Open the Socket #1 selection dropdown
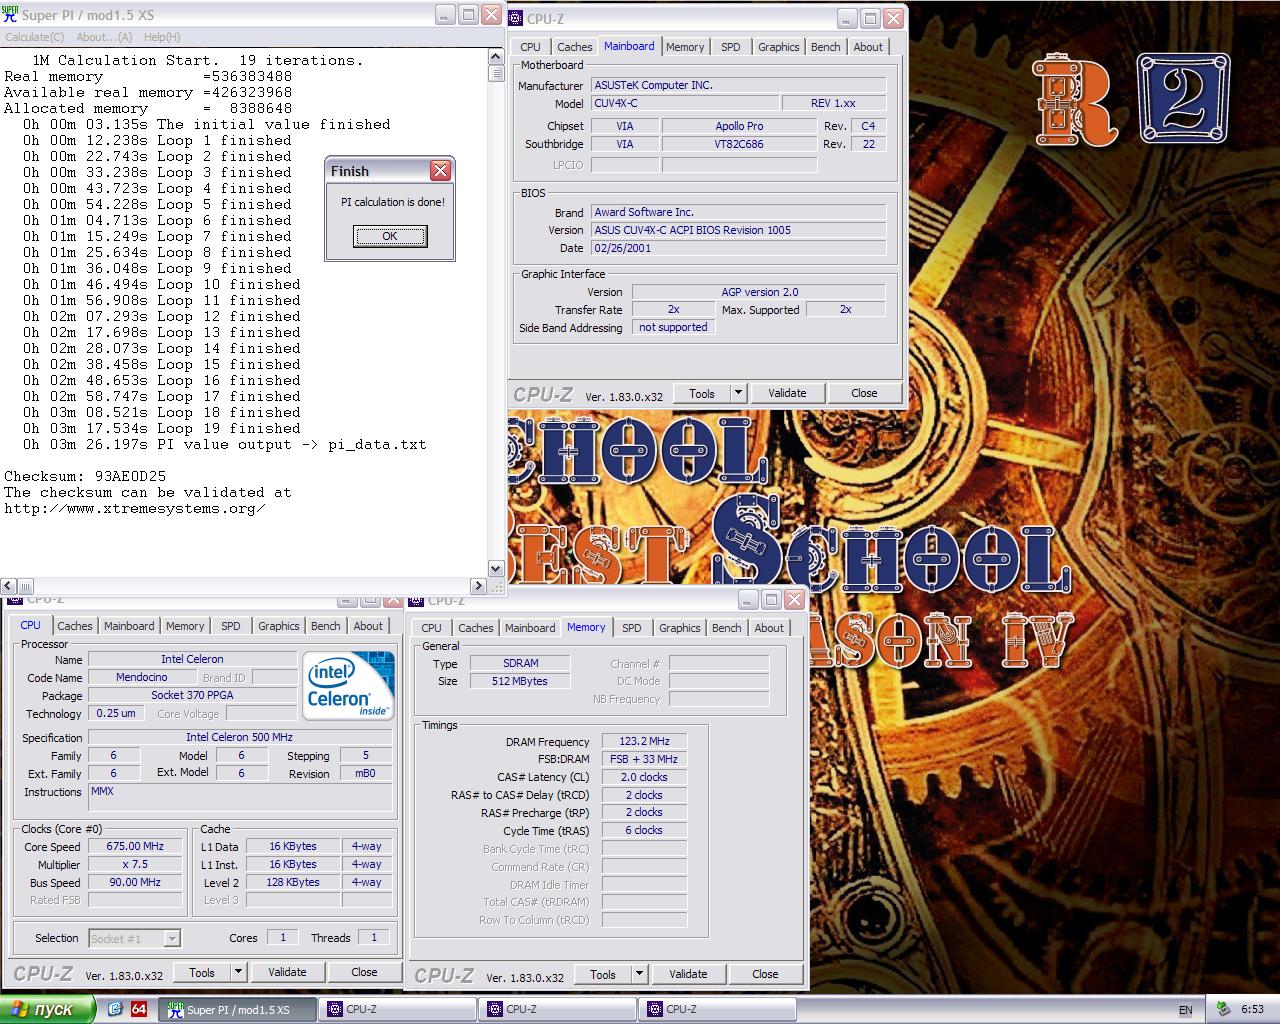The height and width of the screenshot is (1024, 1280). click(x=135, y=939)
